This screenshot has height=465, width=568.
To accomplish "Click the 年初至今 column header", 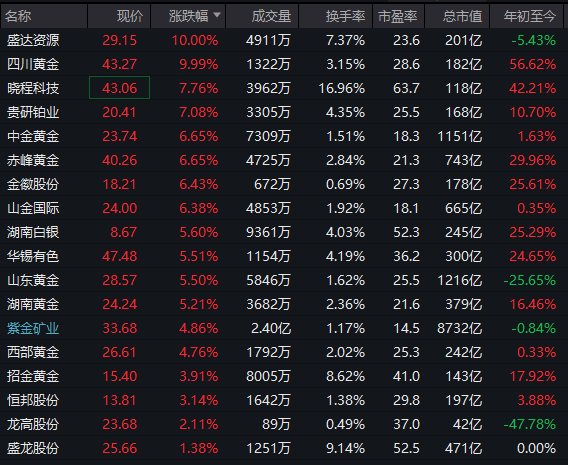I will pos(527,16).
